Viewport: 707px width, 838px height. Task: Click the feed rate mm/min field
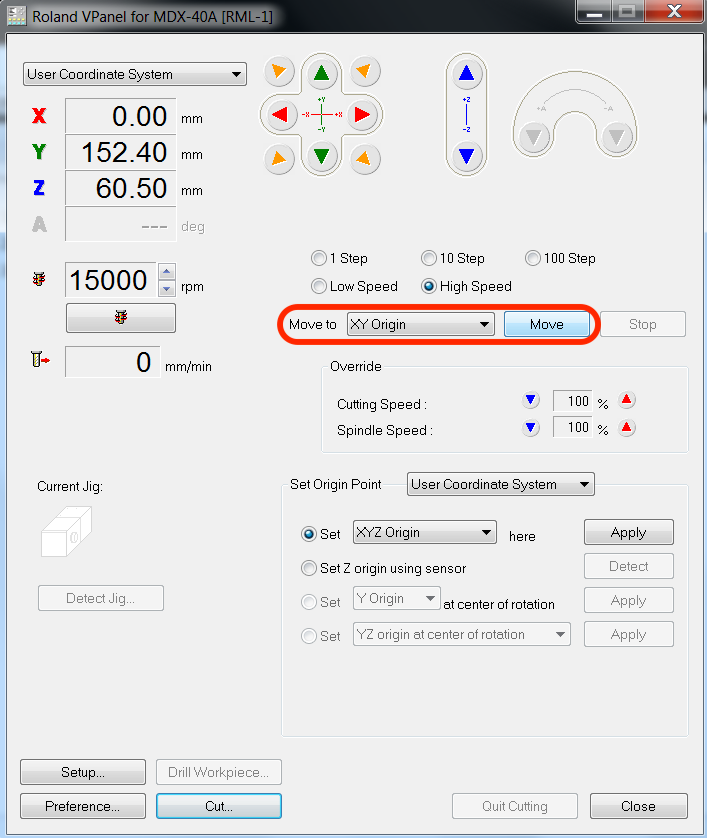(113, 362)
